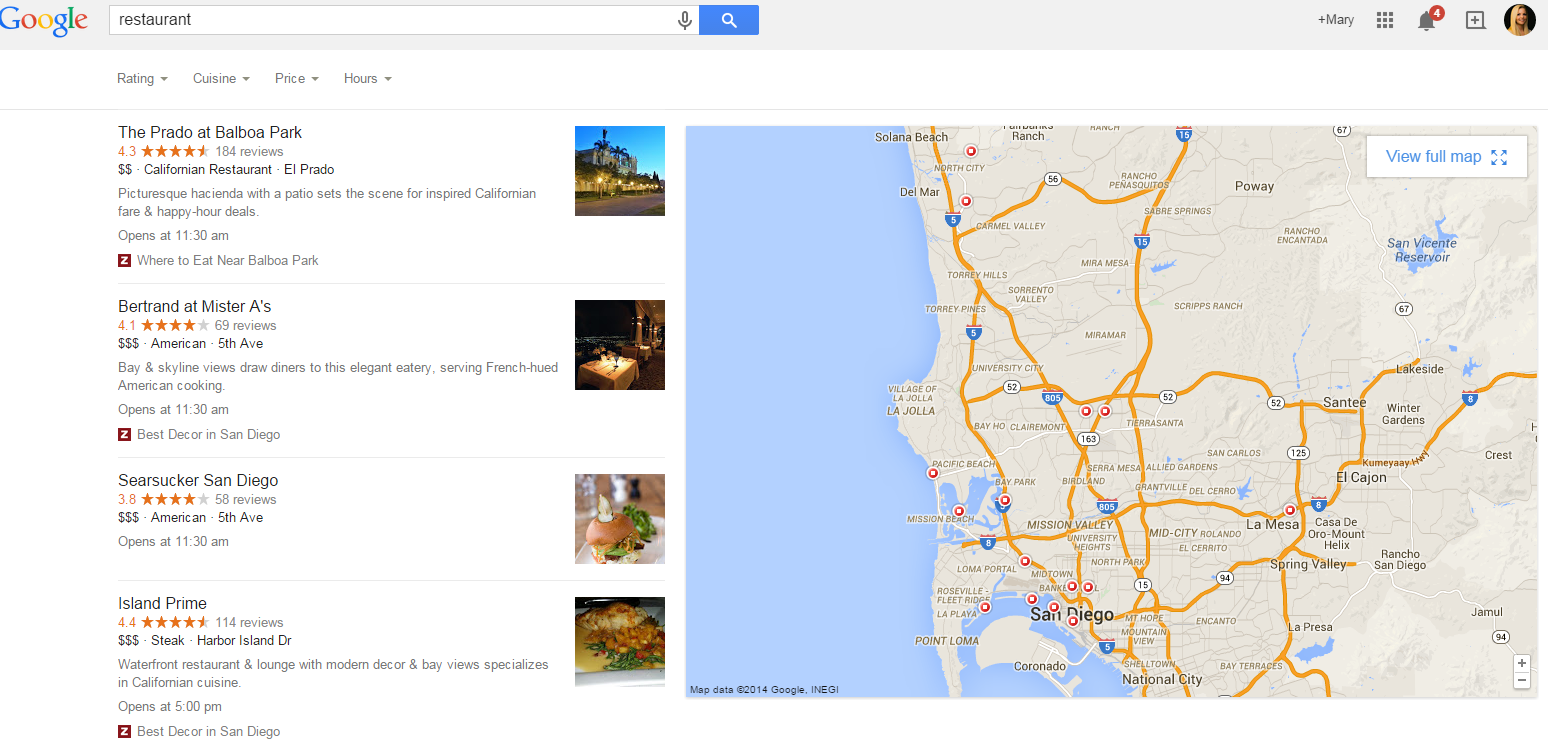Open the profile avatar menu
The height and width of the screenshot is (740, 1548).
1520,19
